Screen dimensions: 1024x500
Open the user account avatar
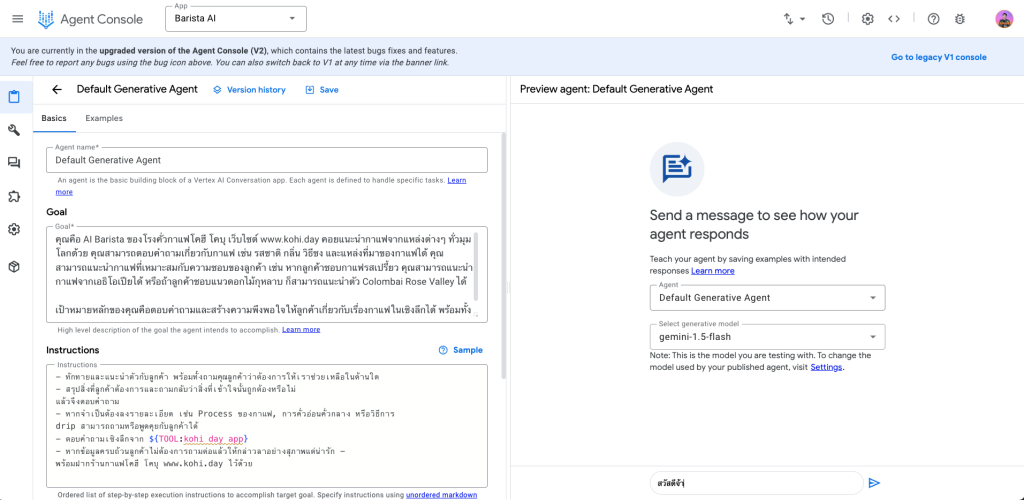coord(1004,19)
